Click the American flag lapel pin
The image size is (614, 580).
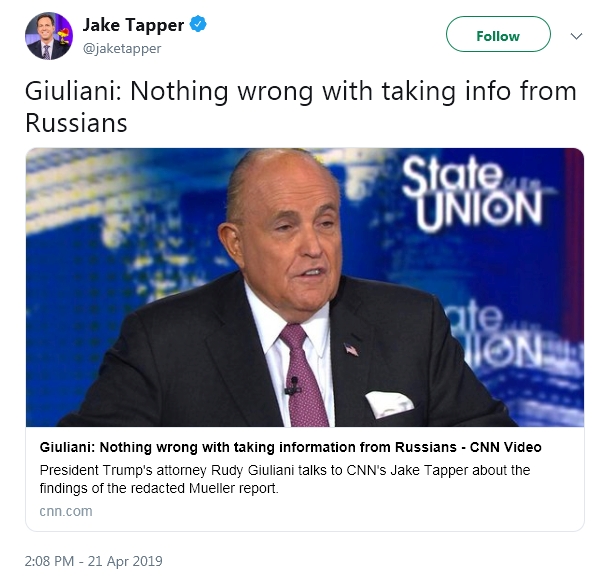tap(350, 349)
